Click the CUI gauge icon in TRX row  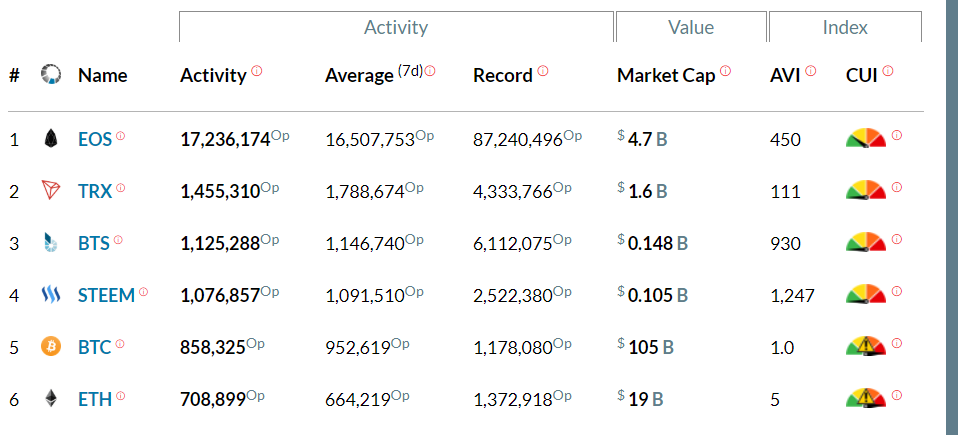click(x=866, y=190)
